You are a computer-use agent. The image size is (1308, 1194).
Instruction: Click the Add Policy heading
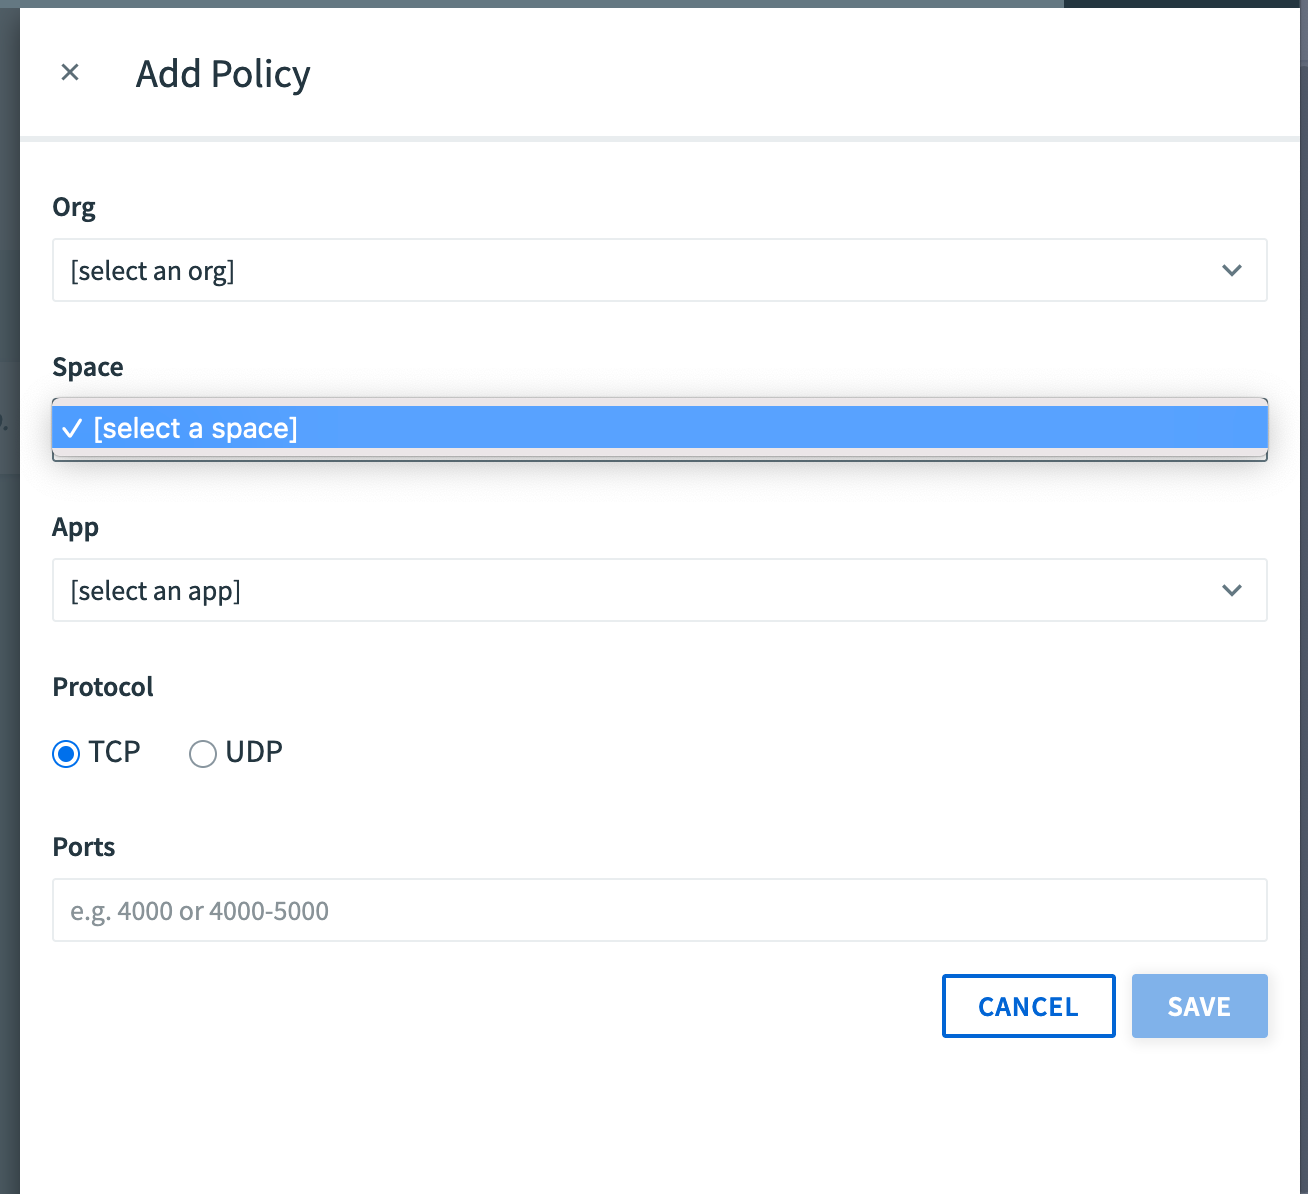(x=223, y=74)
